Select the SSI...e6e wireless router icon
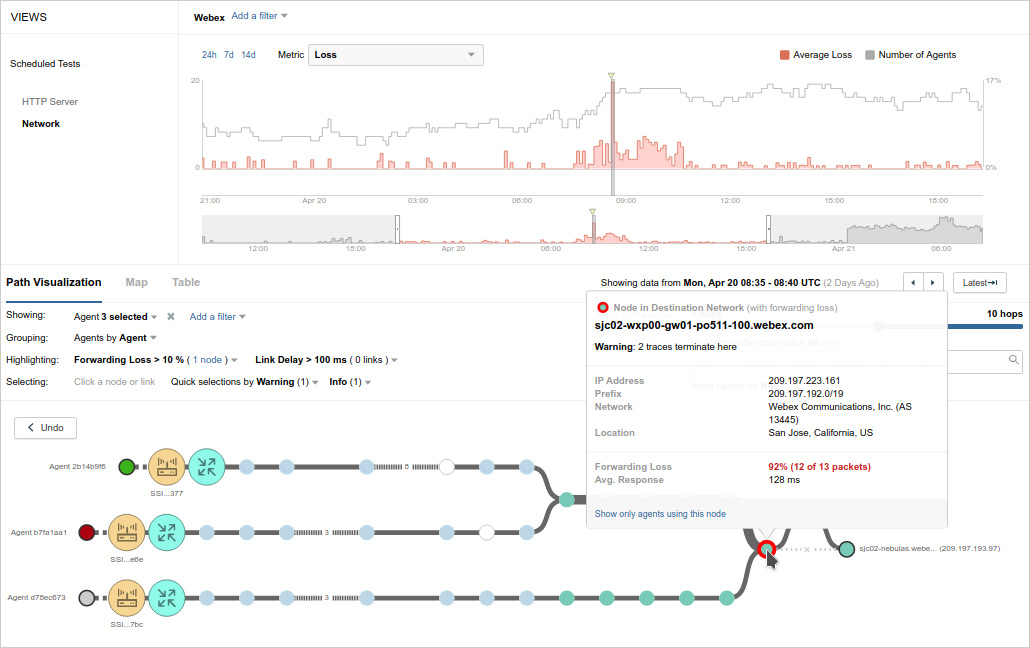Screen dimensions: 1030x648 126,532
